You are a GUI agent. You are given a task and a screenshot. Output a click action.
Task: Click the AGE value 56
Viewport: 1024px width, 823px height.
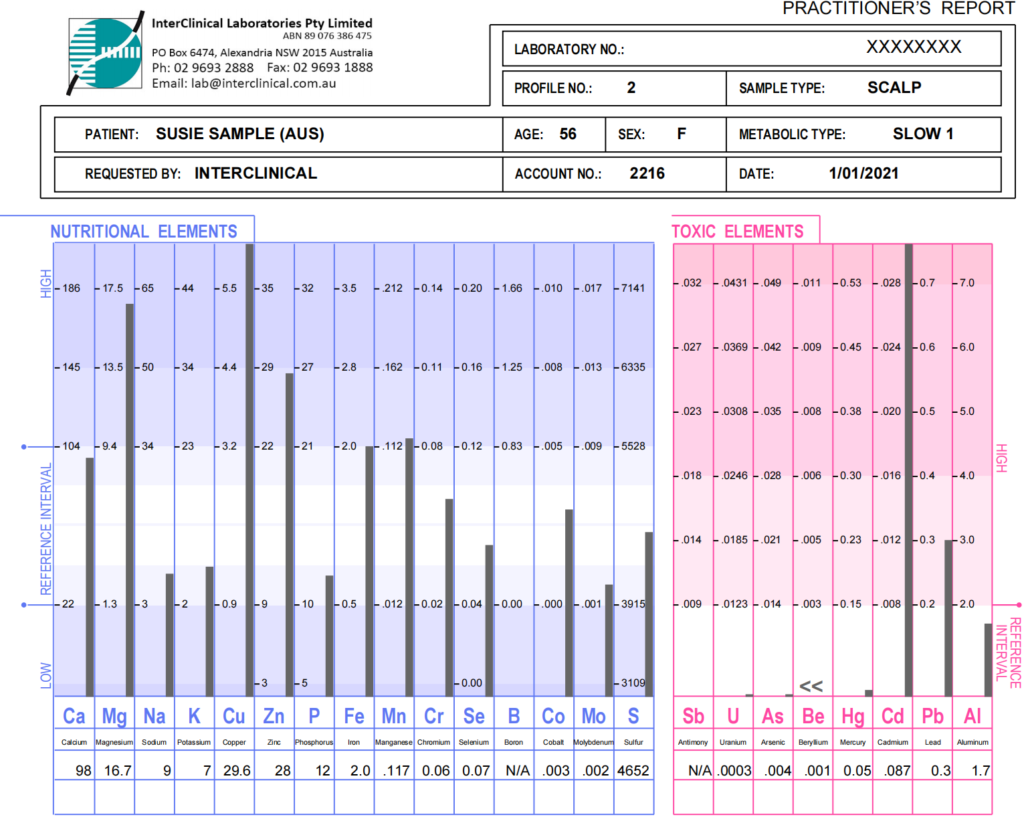coord(568,134)
